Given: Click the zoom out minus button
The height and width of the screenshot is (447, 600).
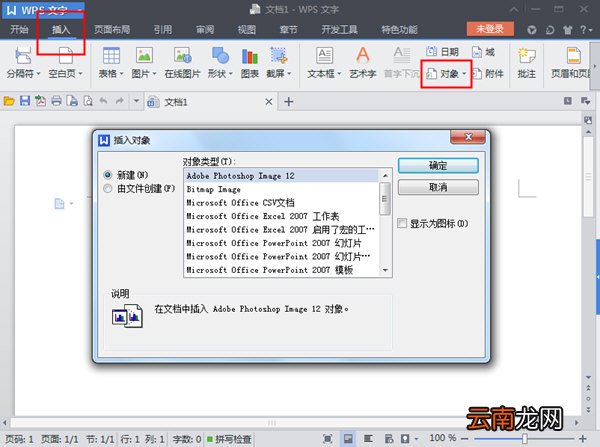Looking at the screenshot, I should 465,439.
